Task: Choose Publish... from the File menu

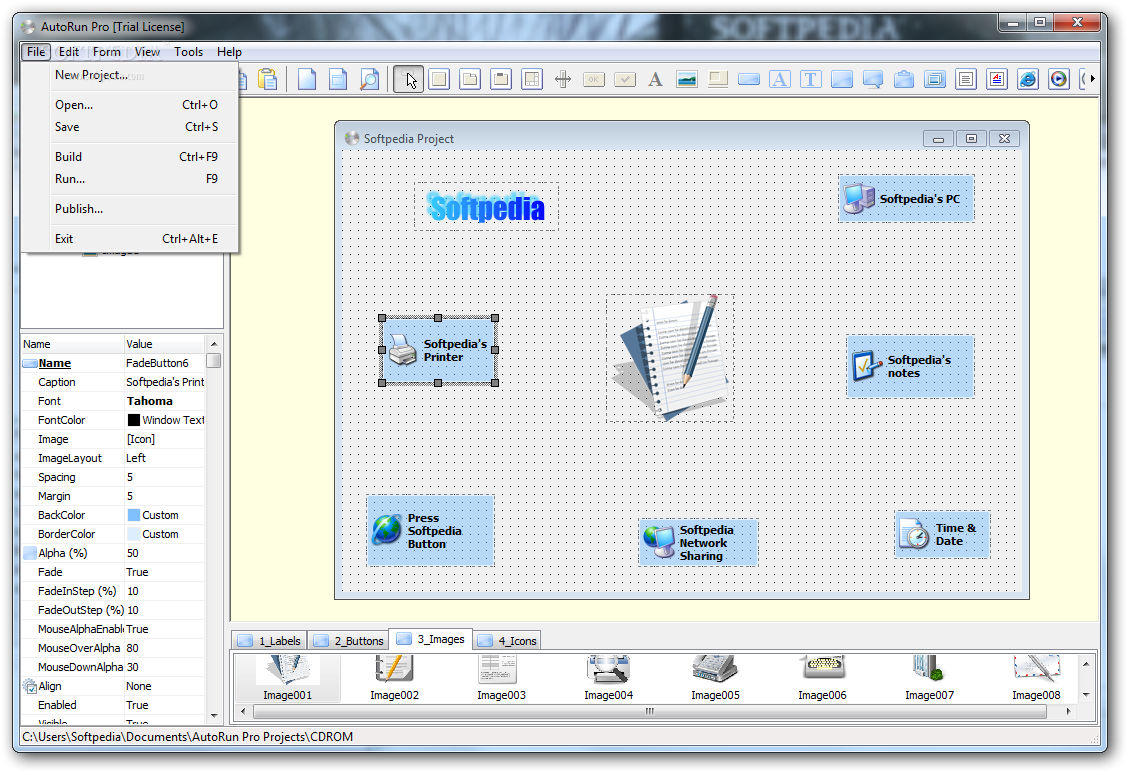Action: (x=130, y=209)
